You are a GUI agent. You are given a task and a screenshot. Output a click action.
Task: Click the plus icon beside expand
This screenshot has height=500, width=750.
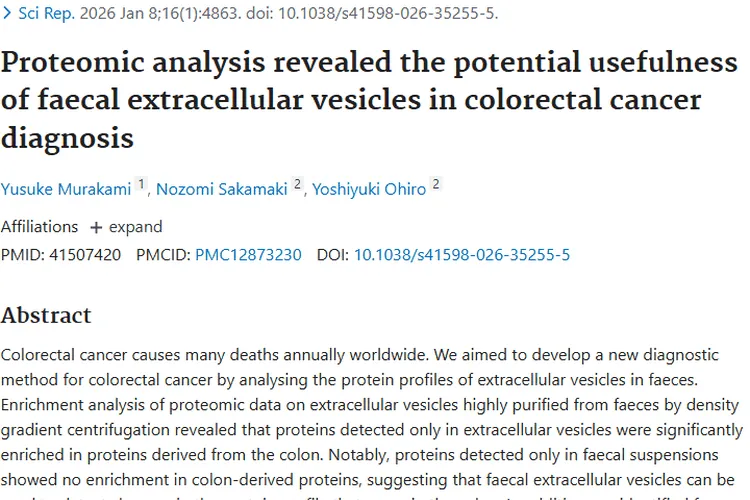pyautogui.click(x=97, y=227)
